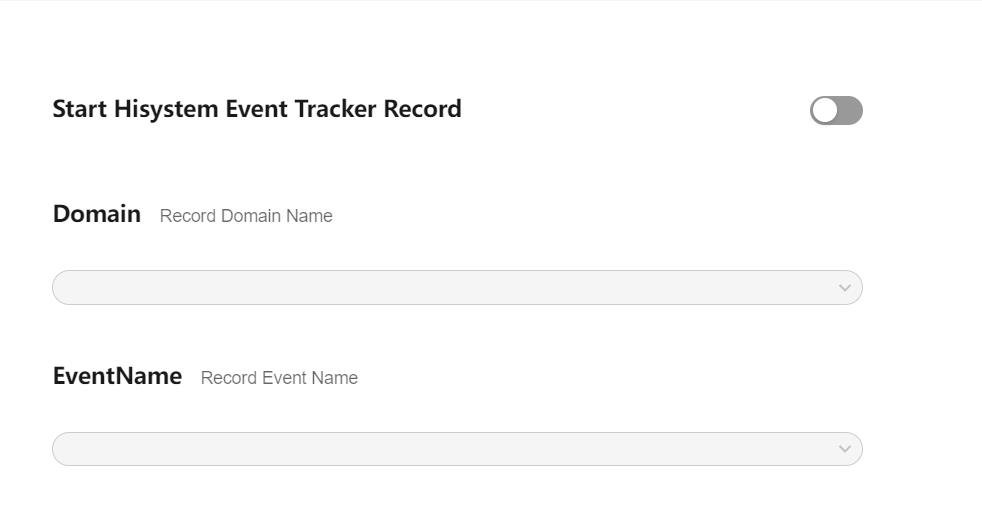Image resolution: width=982 pixels, height=509 pixels.
Task: Open the EventName dropdown list
Action: tap(457, 449)
